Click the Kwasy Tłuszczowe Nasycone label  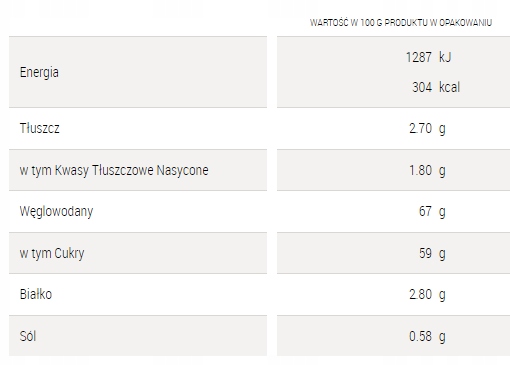pos(132,170)
